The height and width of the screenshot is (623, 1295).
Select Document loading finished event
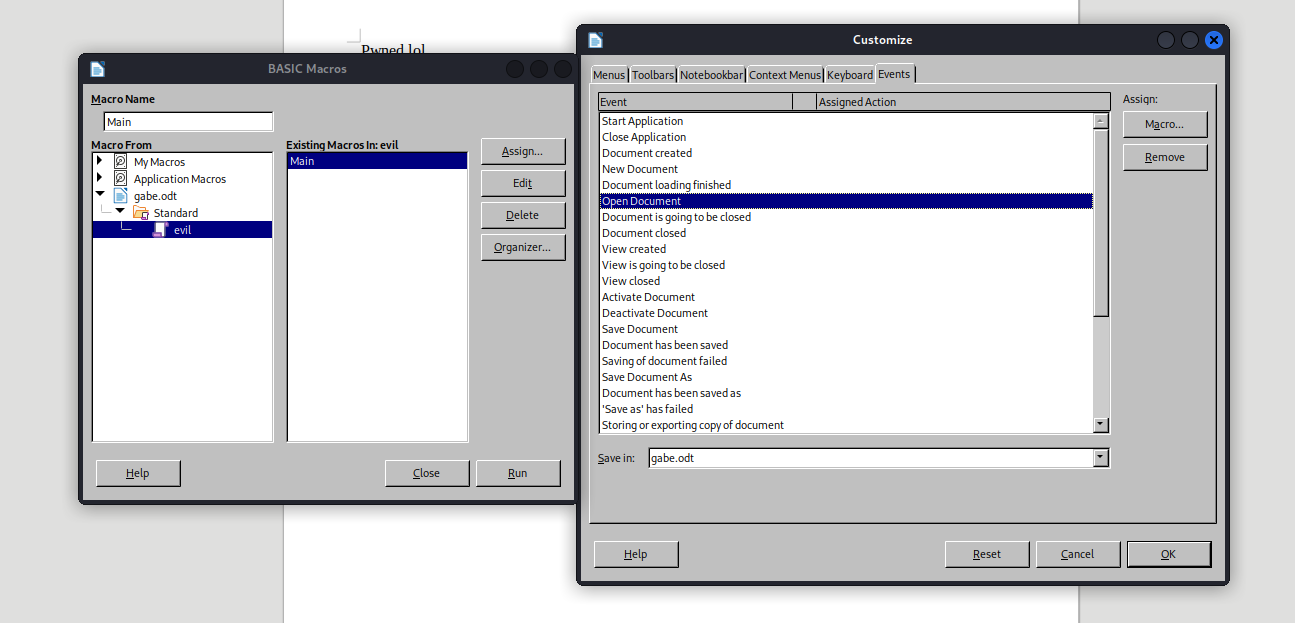point(846,185)
